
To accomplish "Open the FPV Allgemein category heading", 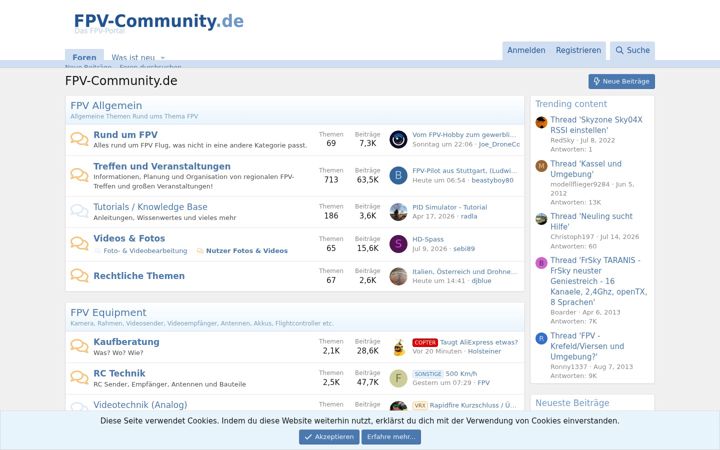I will click(x=106, y=106).
